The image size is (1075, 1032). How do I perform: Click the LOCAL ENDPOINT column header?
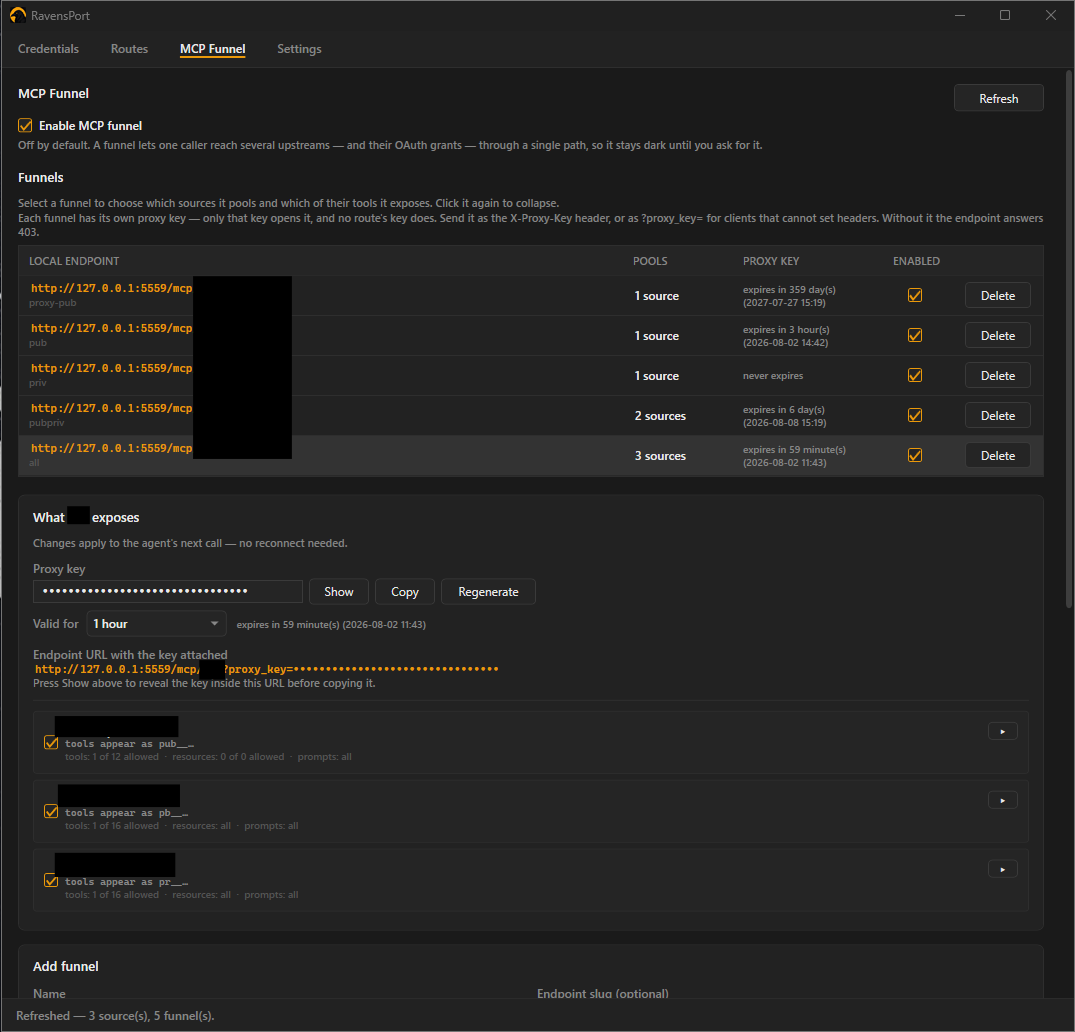pos(74,261)
